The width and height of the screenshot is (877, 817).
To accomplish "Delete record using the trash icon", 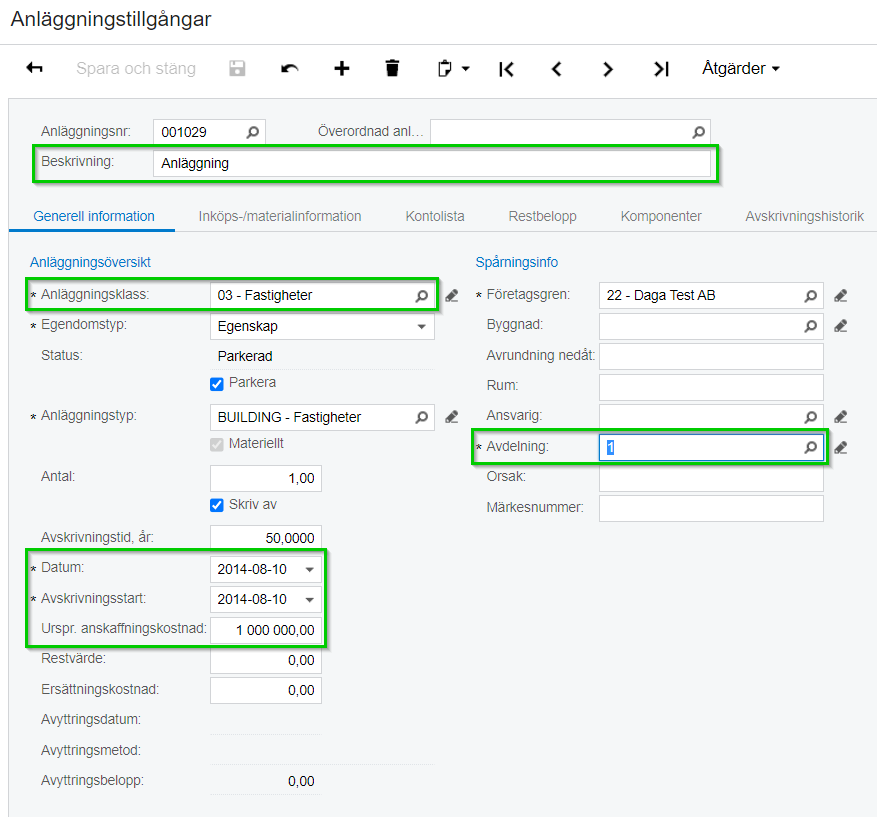I will tap(393, 68).
